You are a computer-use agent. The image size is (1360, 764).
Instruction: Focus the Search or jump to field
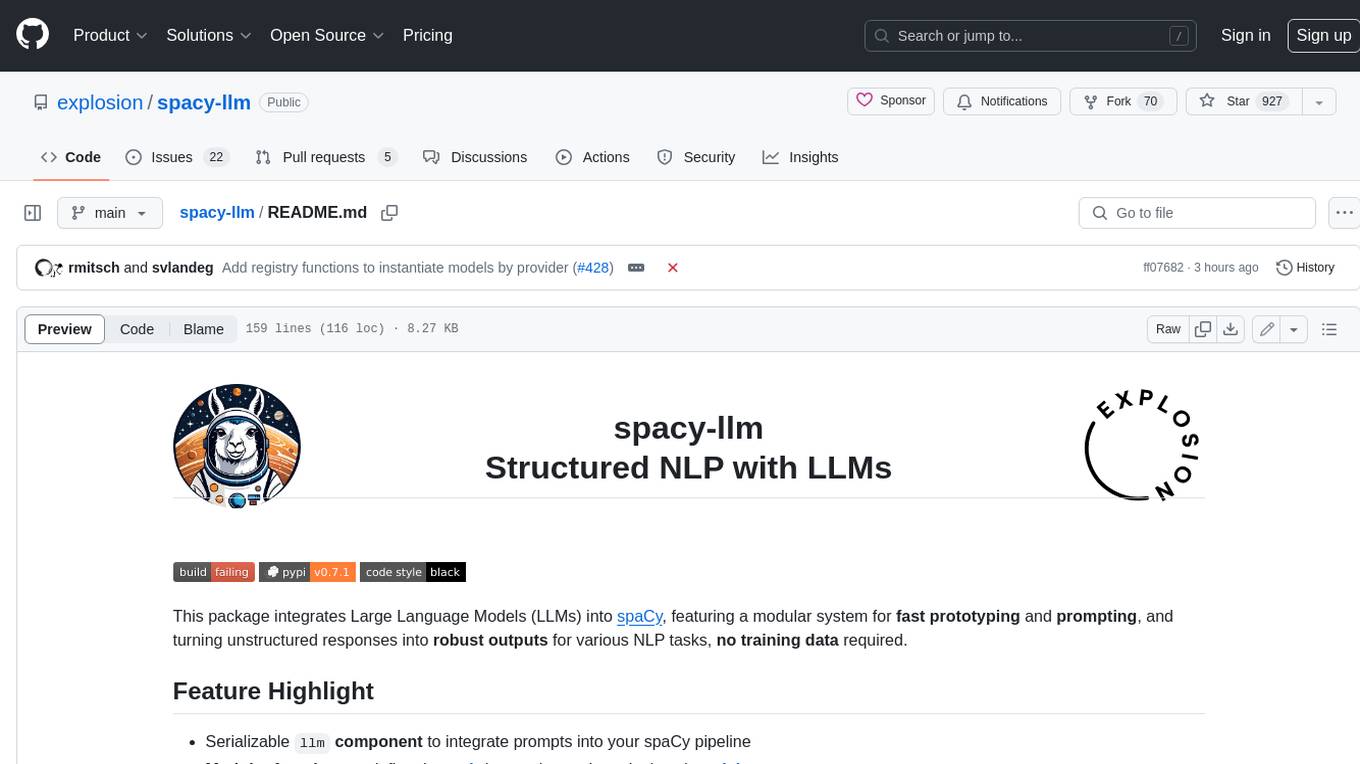pos(1031,36)
